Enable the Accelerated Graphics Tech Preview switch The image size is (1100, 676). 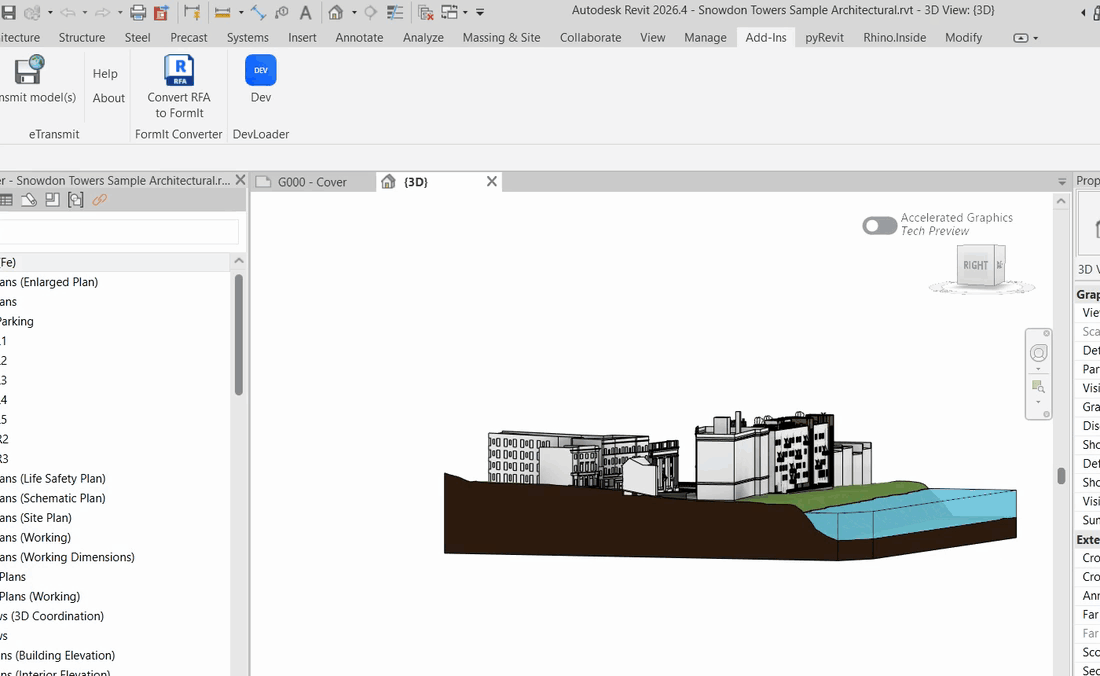(880, 225)
